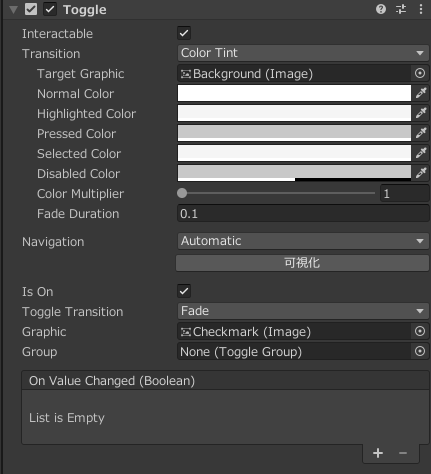Collapse the Toggle component foldout arrow

pos(13,10)
